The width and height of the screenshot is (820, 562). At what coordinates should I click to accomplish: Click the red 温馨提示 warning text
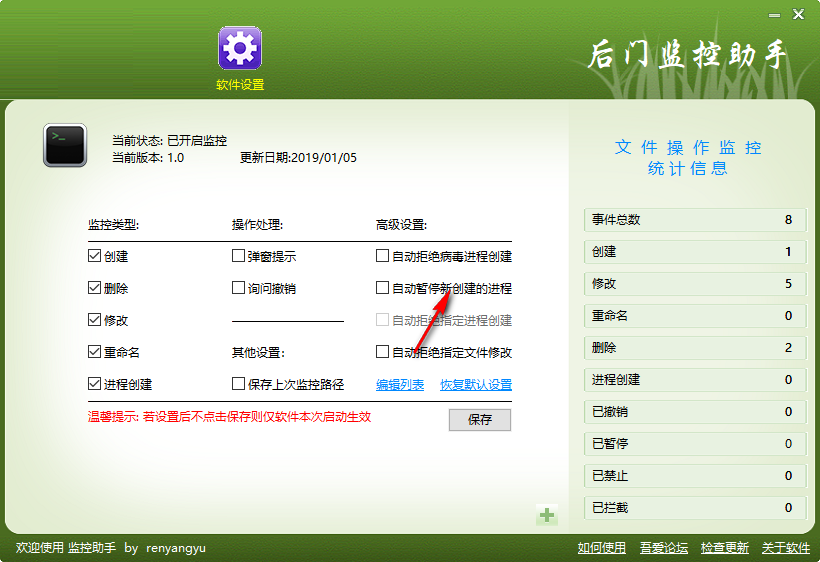(x=230, y=417)
